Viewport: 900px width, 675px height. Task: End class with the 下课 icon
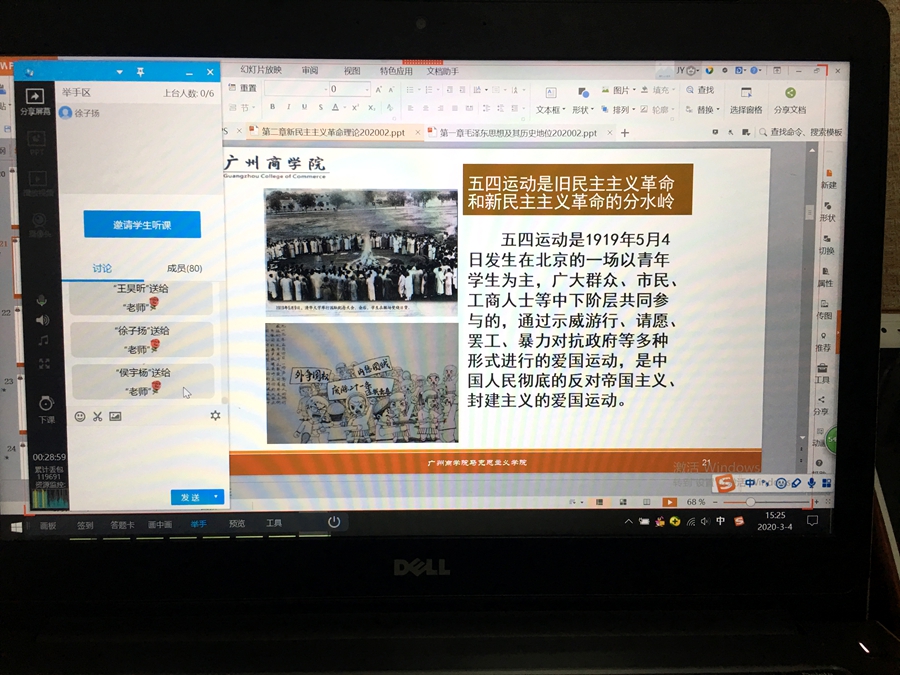(46, 406)
